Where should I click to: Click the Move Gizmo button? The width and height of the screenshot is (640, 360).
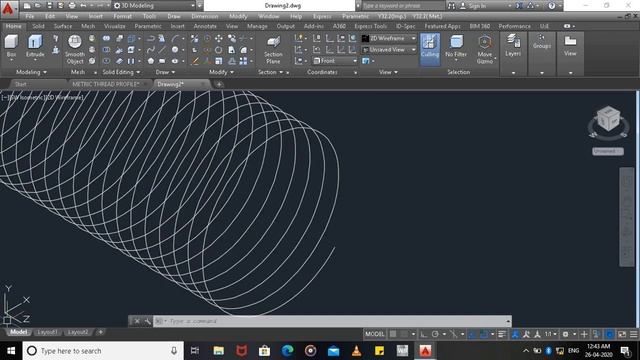484,49
